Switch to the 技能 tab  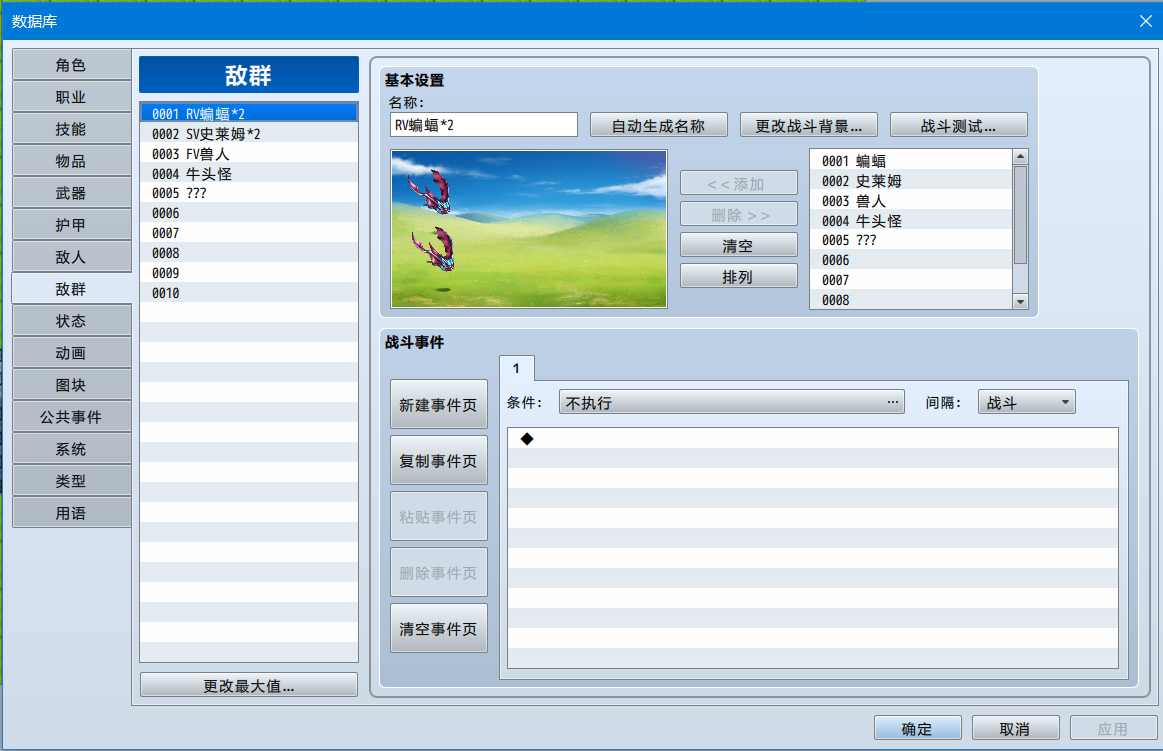click(71, 129)
